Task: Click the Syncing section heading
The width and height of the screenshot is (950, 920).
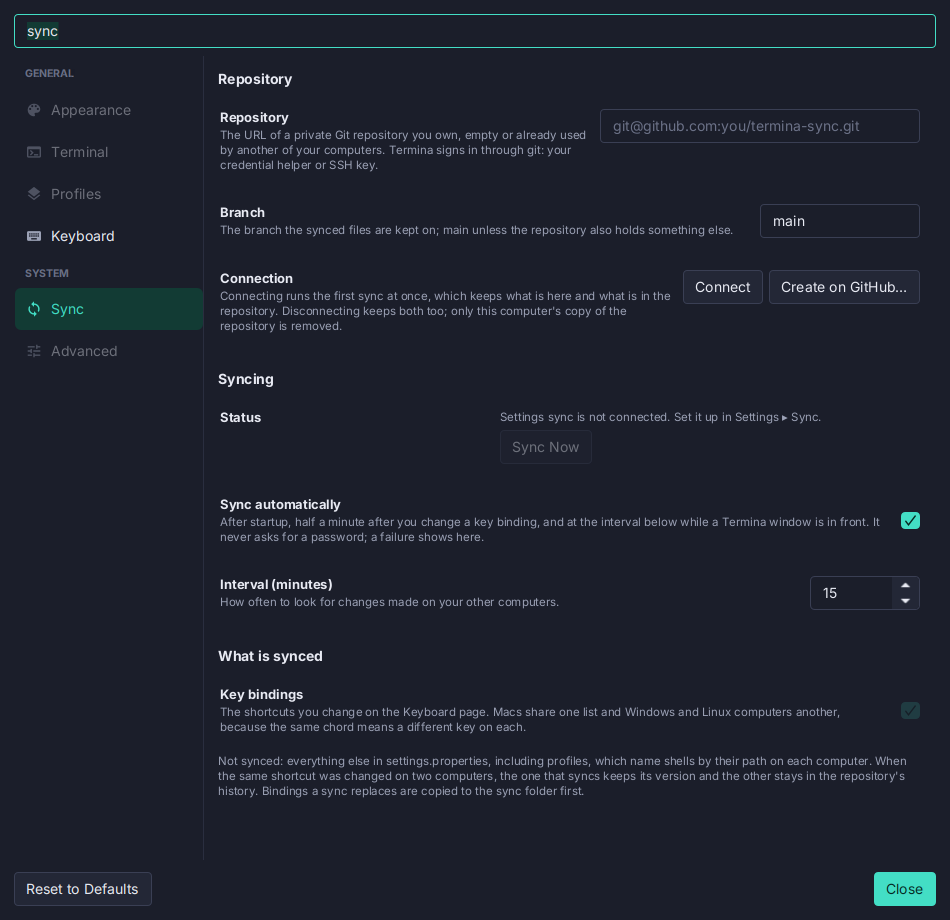Action: tap(245, 379)
